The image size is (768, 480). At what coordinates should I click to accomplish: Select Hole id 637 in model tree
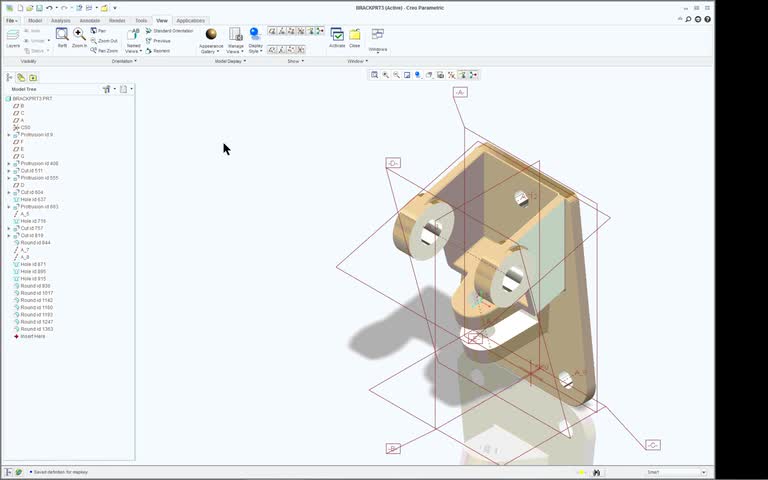coord(29,199)
